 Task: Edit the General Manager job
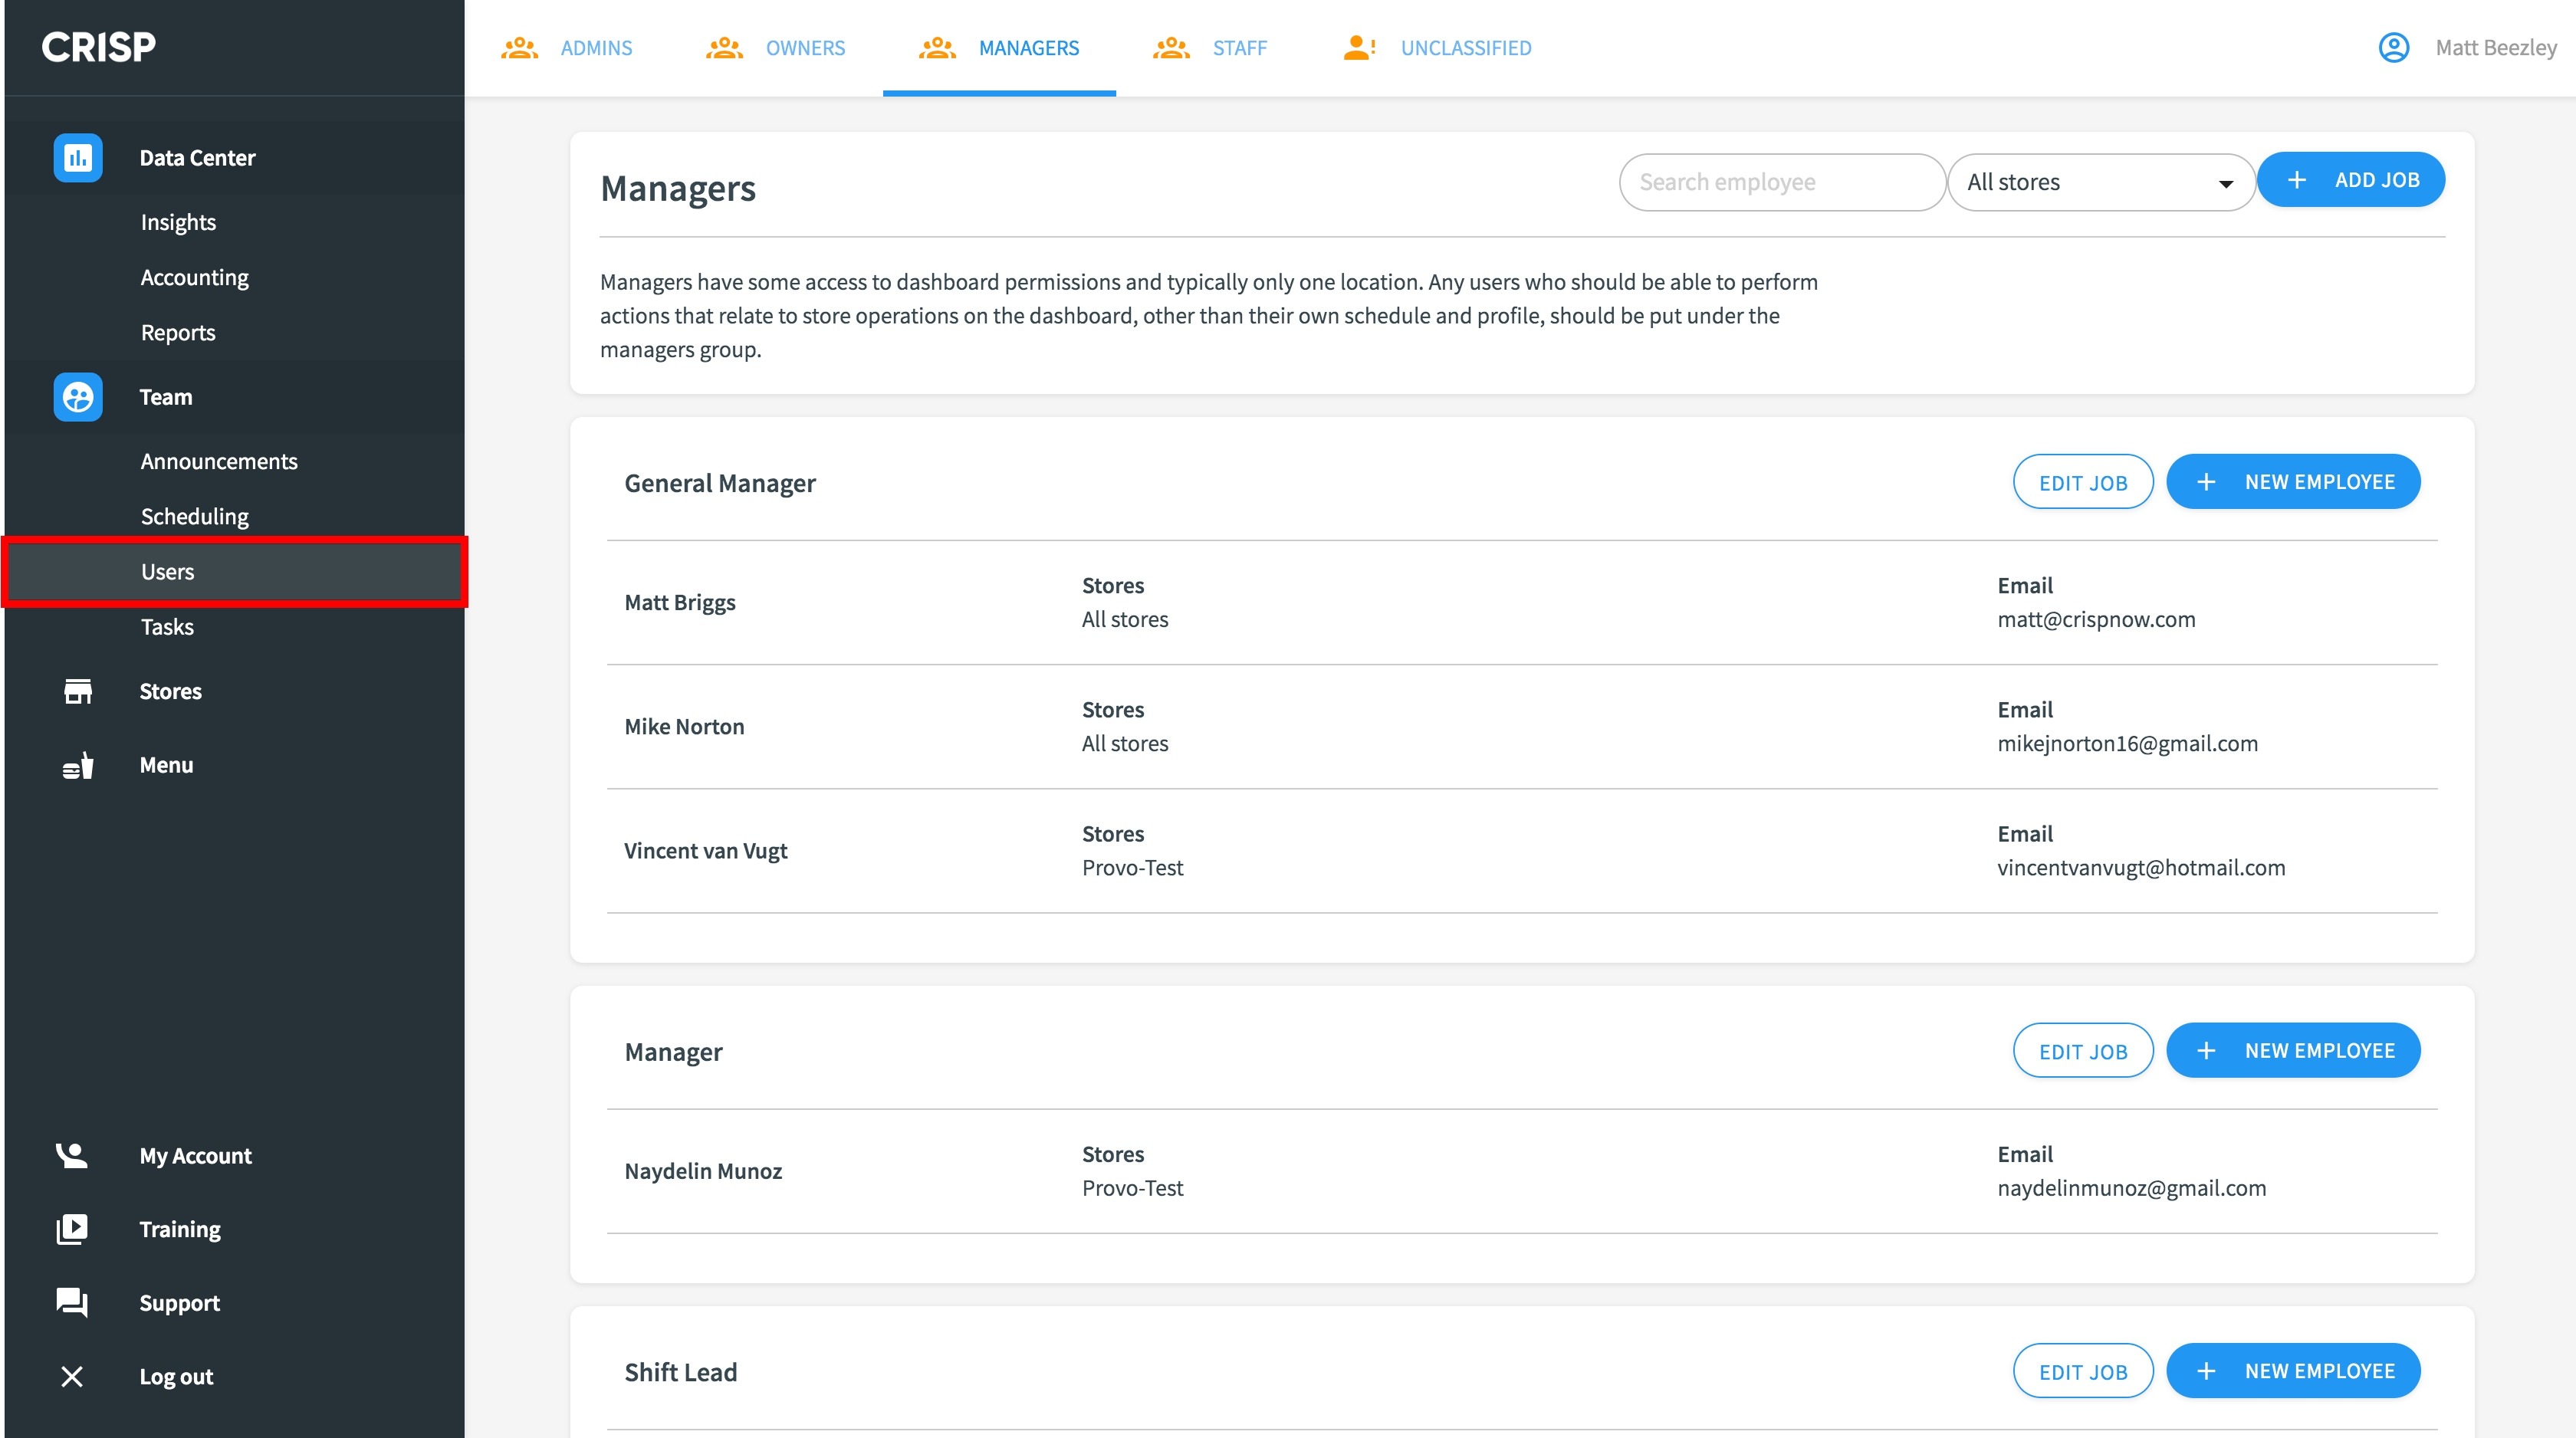[2082, 482]
